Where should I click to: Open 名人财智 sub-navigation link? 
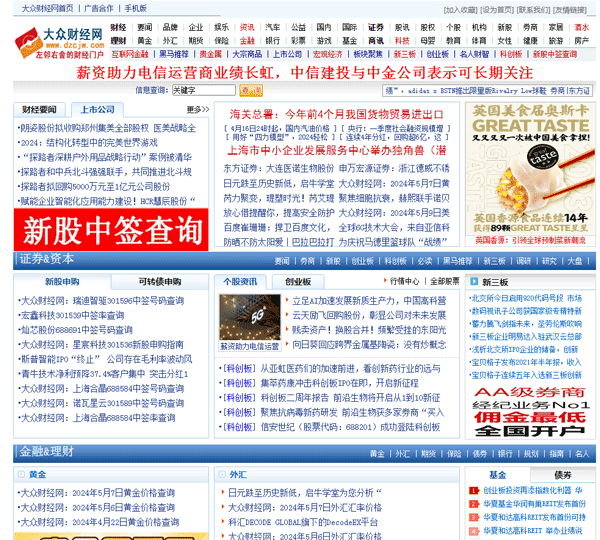(x=474, y=54)
